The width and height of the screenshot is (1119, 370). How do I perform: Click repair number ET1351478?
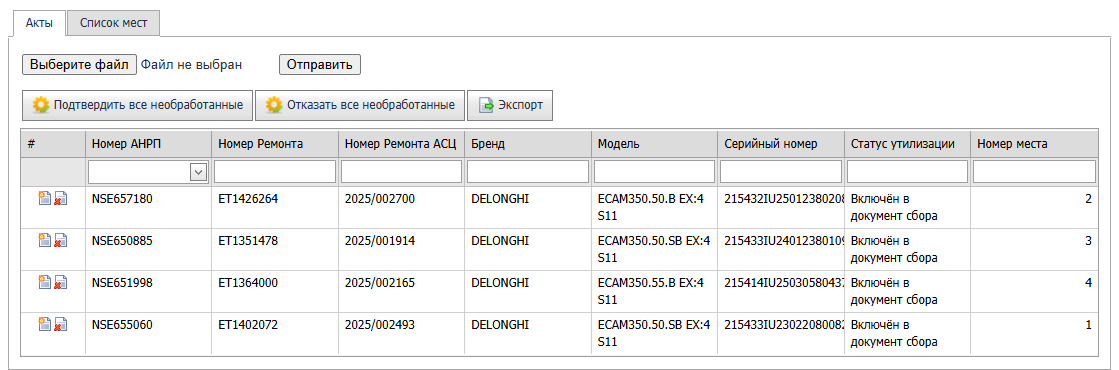coord(248,241)
